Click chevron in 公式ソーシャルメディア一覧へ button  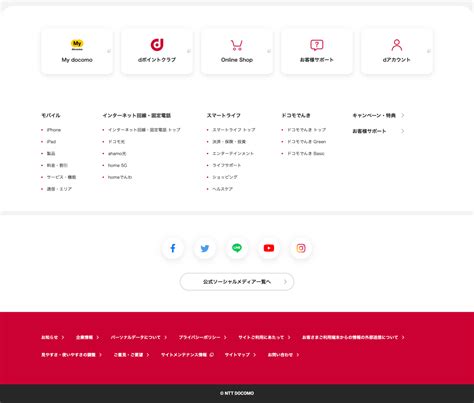[285, 282]
